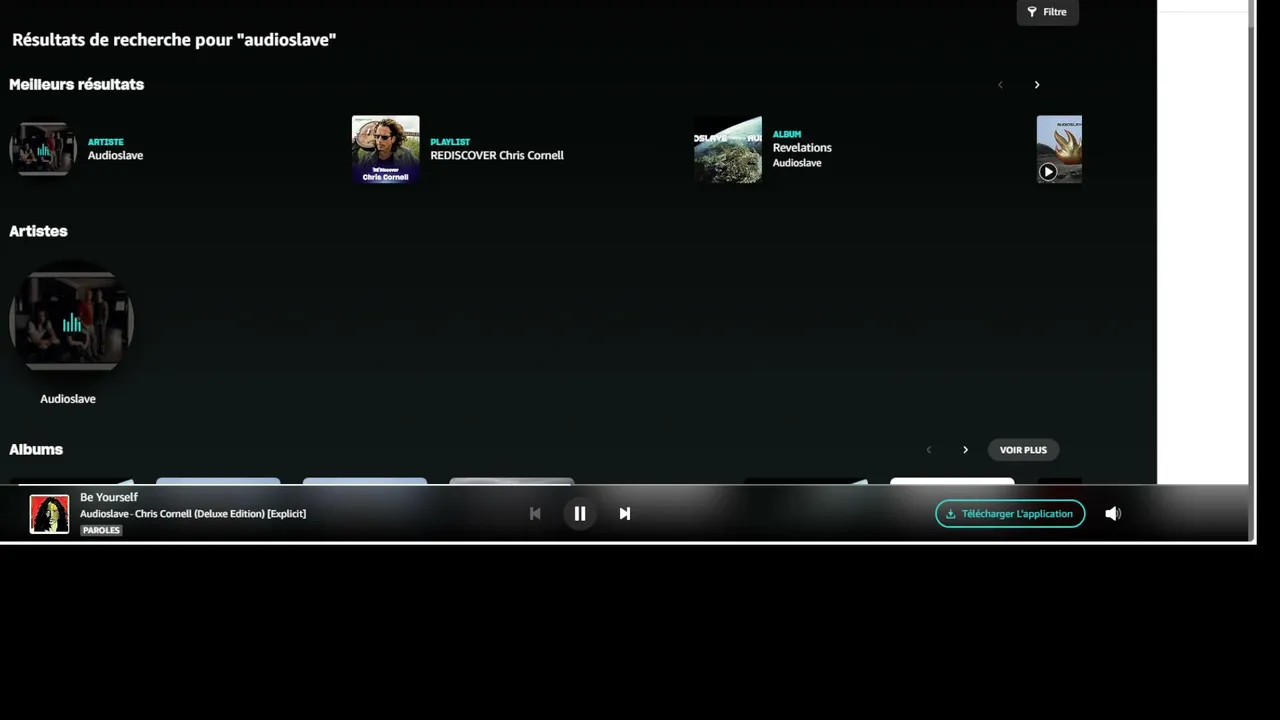Screen dimensions: 1280x720
Task: Pause the current track
Action: click(x=580, y=514)
